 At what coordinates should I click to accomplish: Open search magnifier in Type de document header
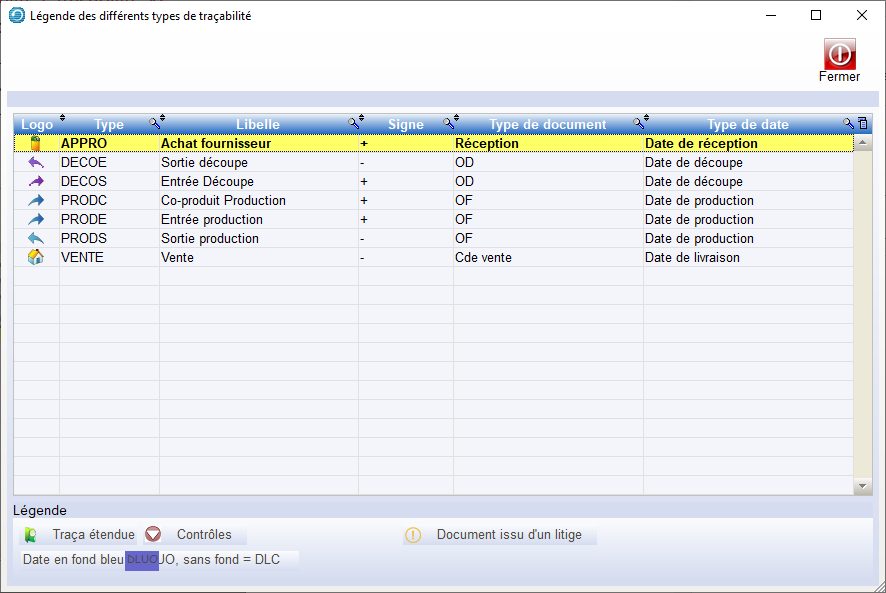coord(637,123)
